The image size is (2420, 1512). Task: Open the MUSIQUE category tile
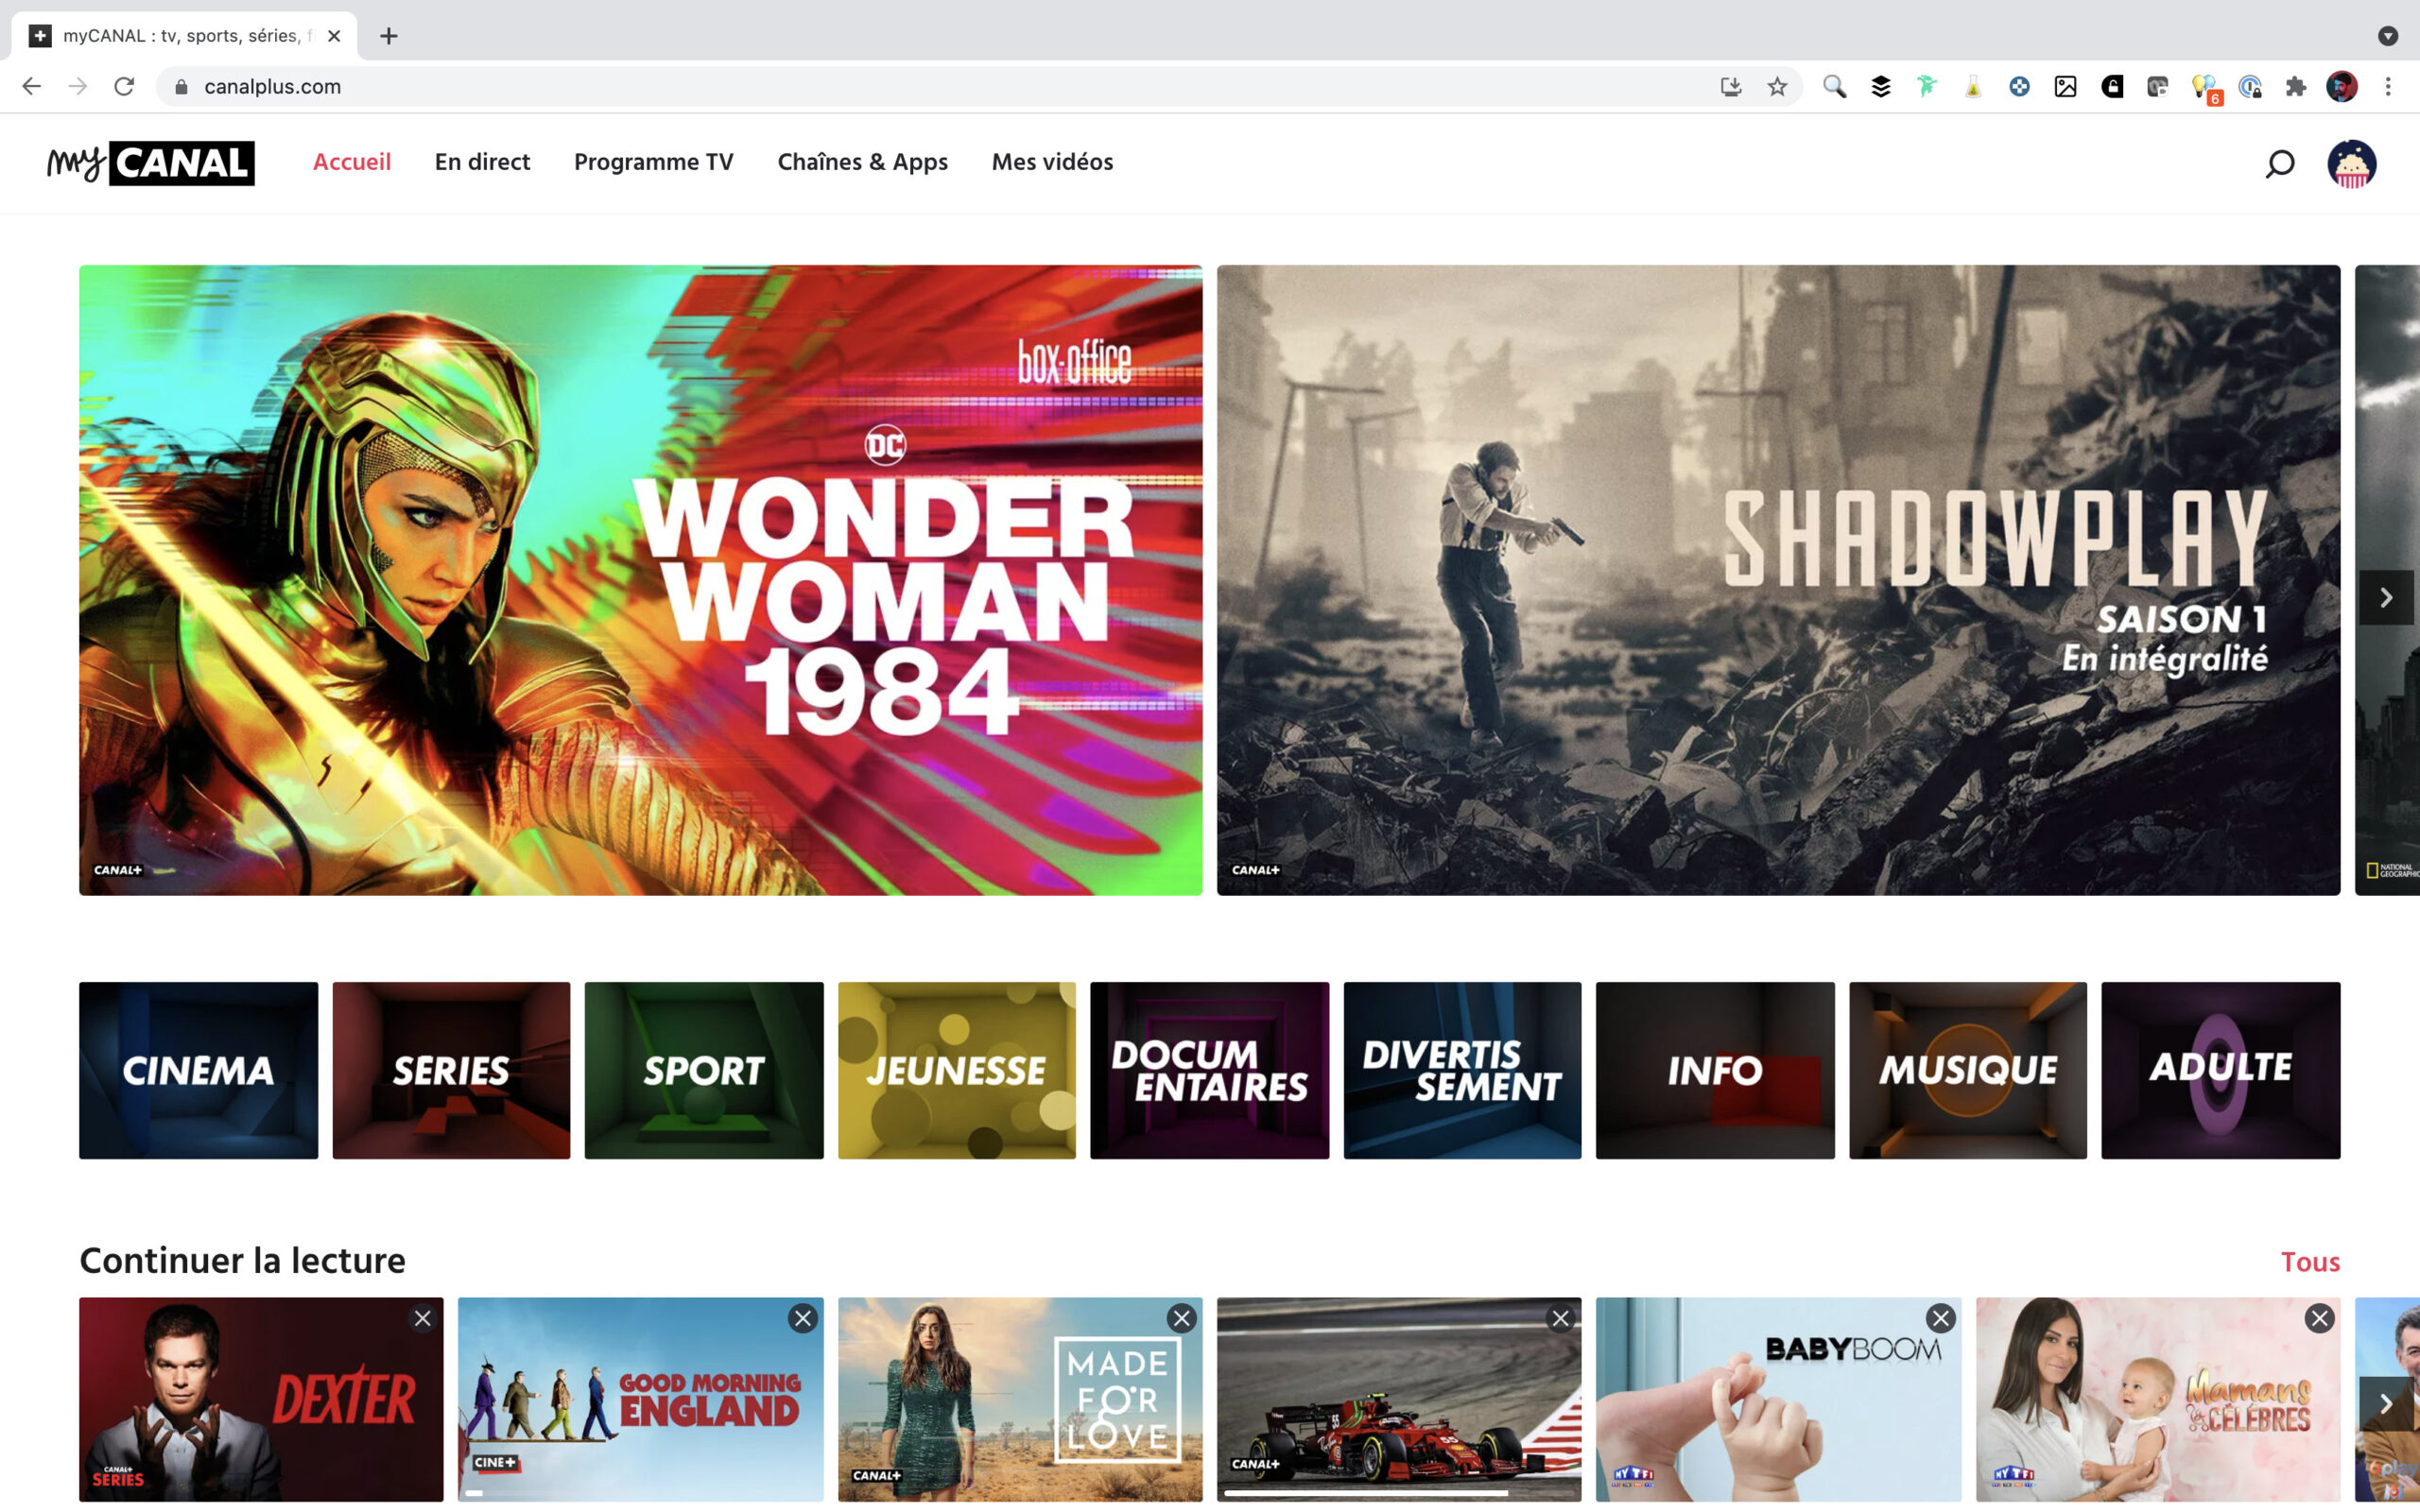[x=1968, y=1070]
